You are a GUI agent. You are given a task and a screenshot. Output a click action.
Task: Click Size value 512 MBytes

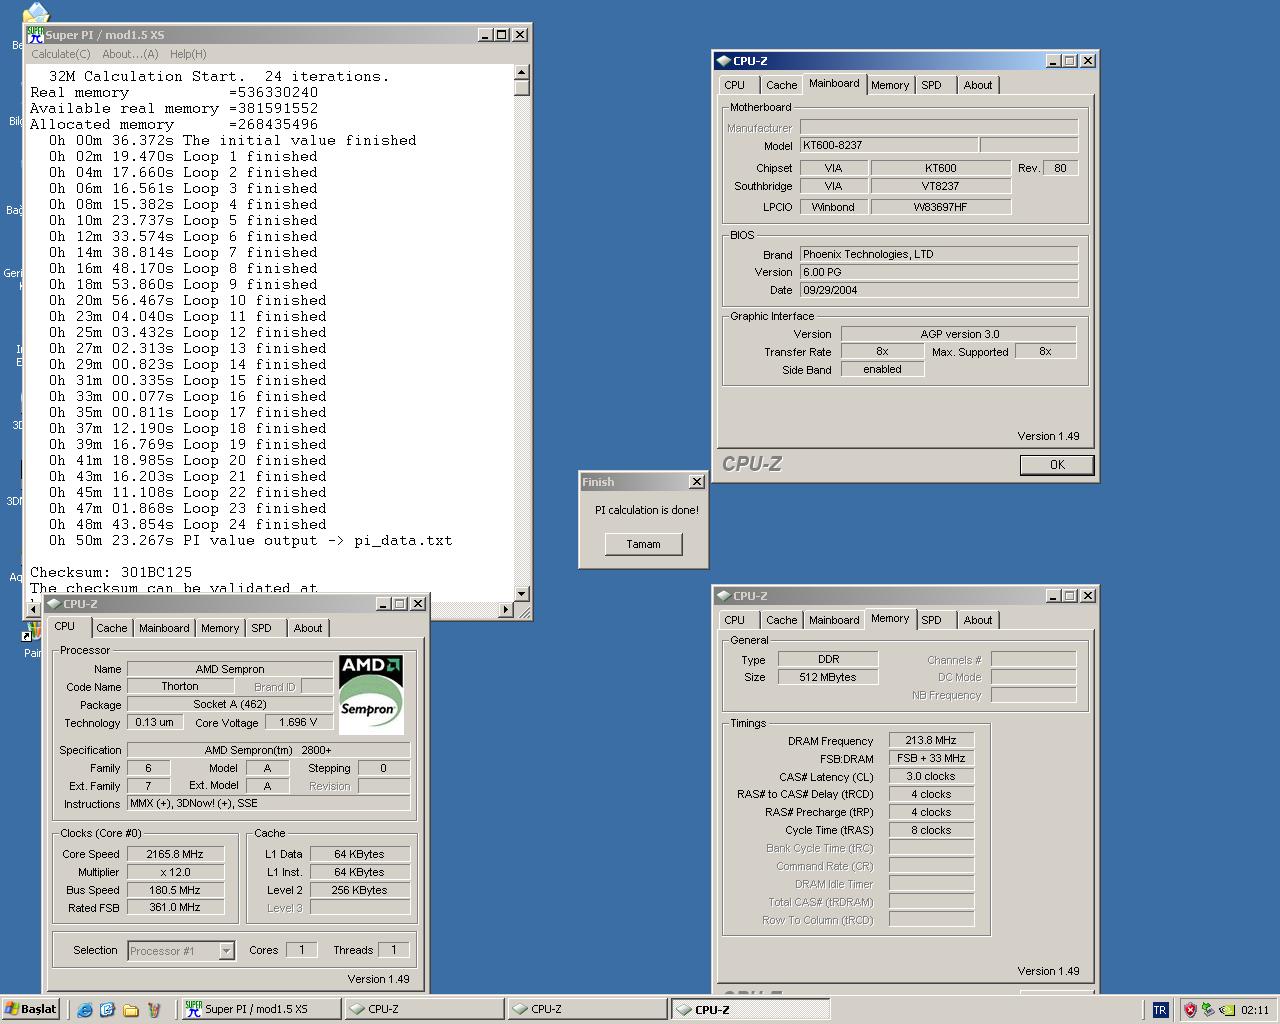(828, 678)
